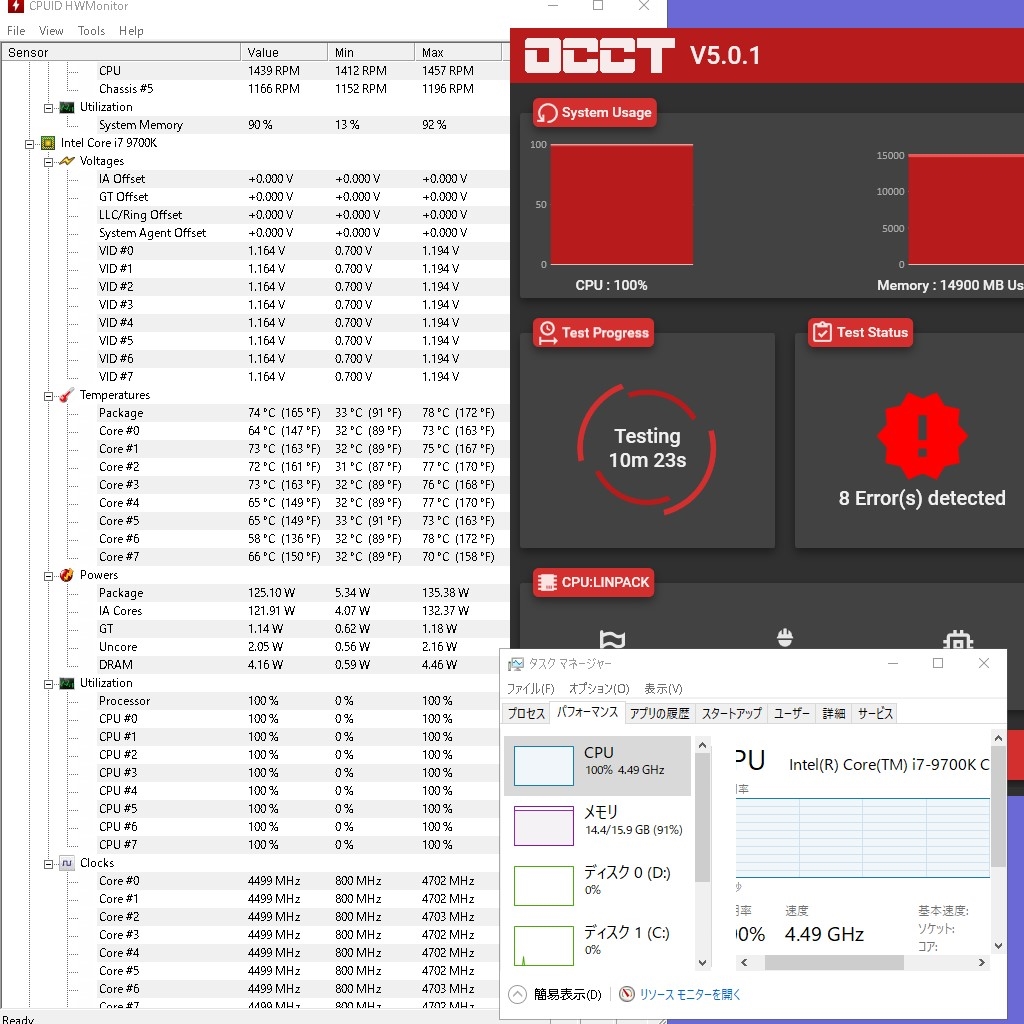This screenshot has height=1024, width=1024.
Task: Click the Task Manager title bar icon
Action: click(515, 664)
